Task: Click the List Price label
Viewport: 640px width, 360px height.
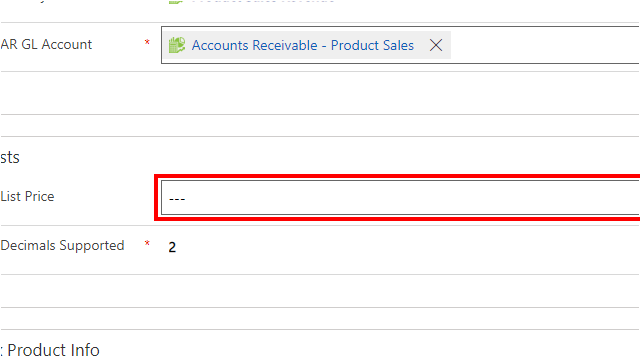Action: [x=27, y=196]
